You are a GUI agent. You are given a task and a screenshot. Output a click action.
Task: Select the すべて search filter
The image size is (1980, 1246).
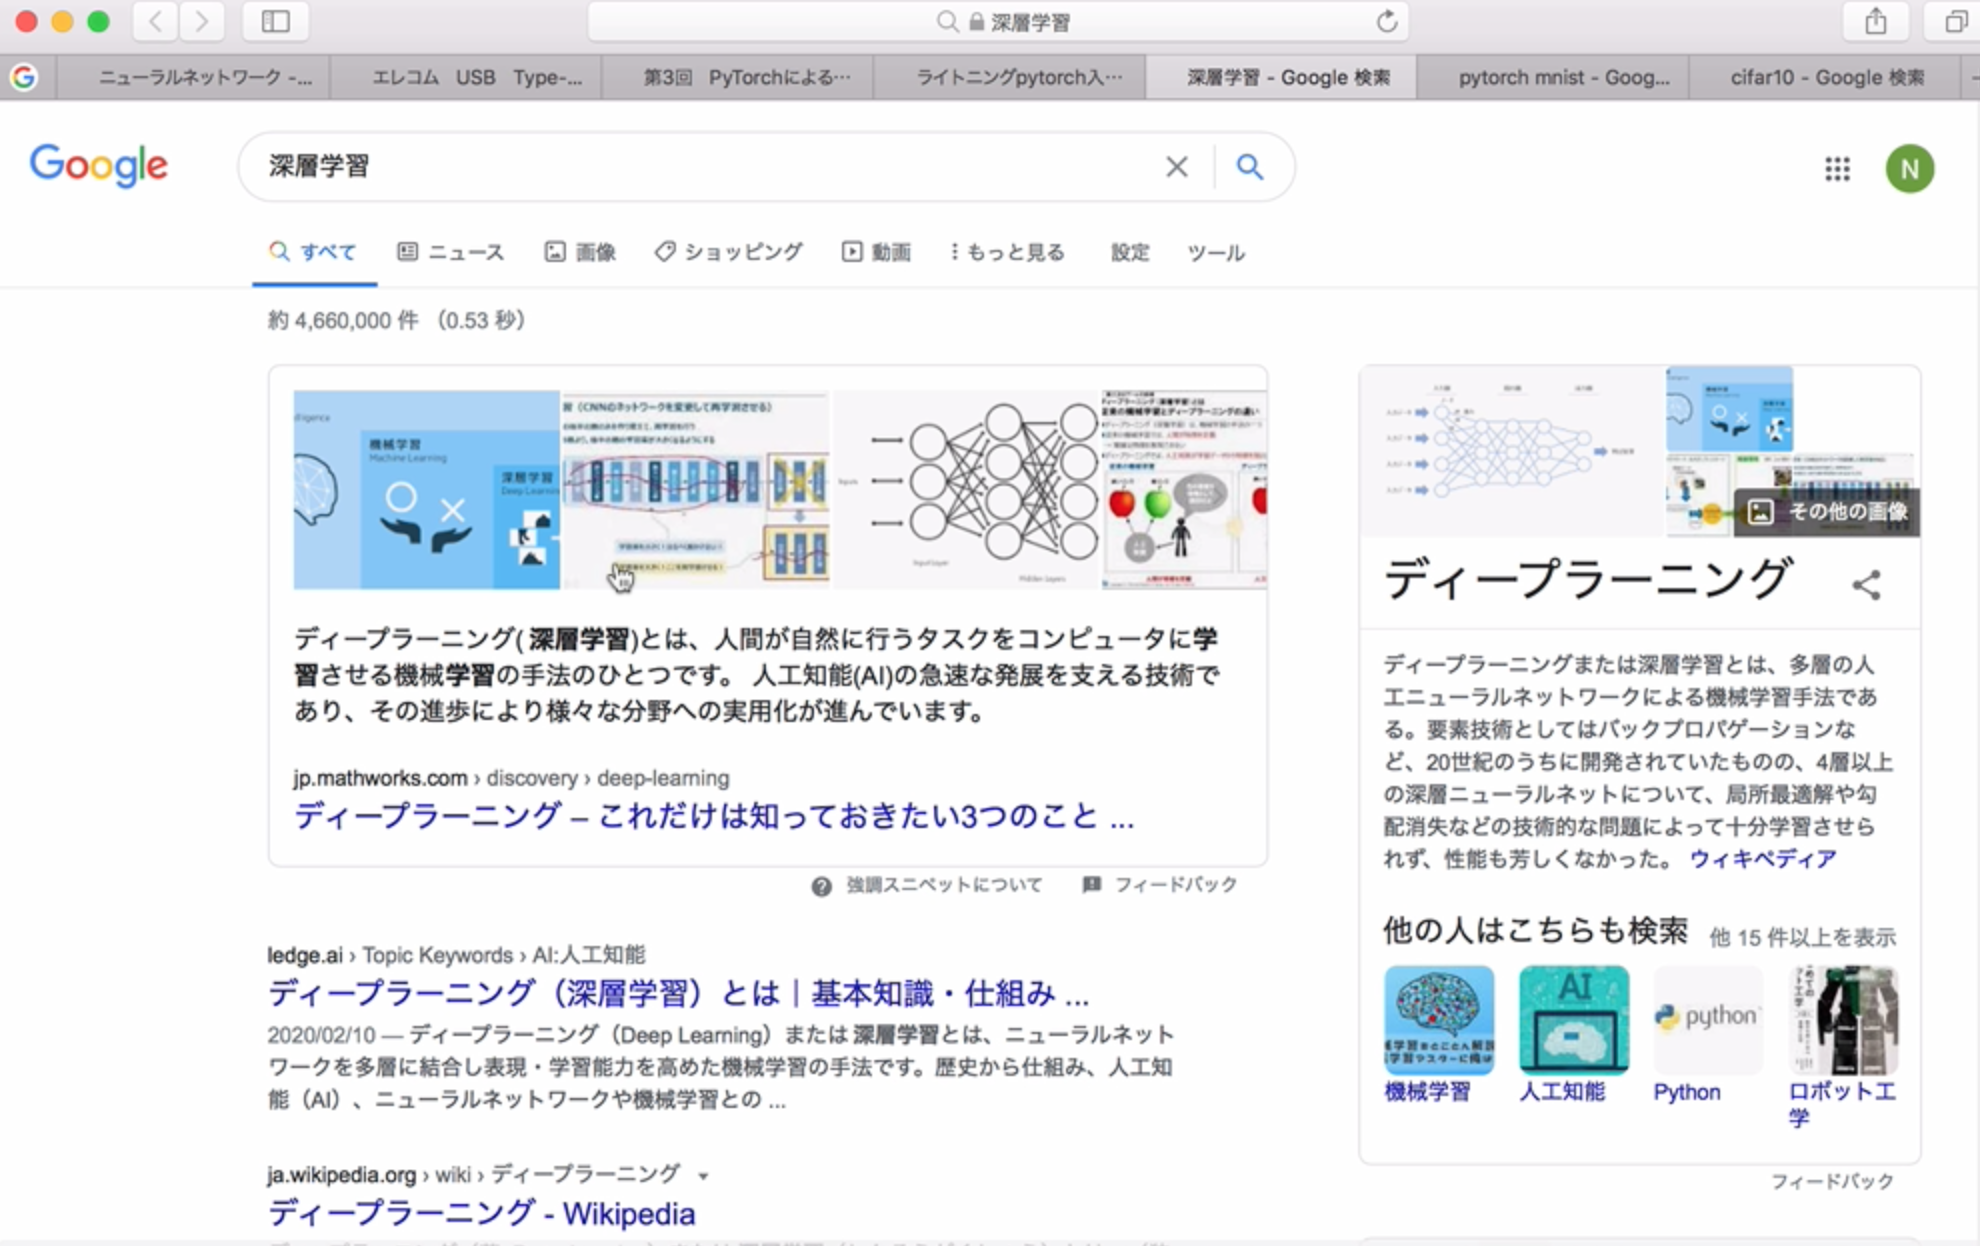tap(313, 252)
